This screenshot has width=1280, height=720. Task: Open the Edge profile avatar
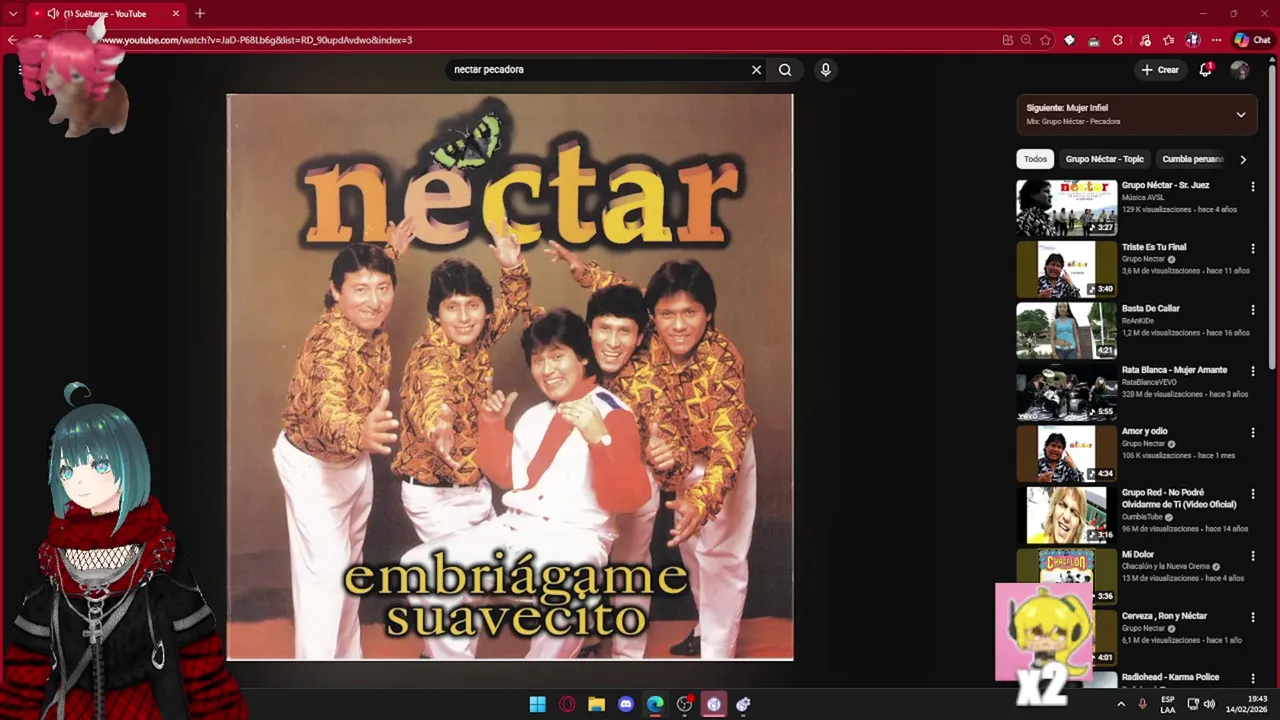(1192, 40)
